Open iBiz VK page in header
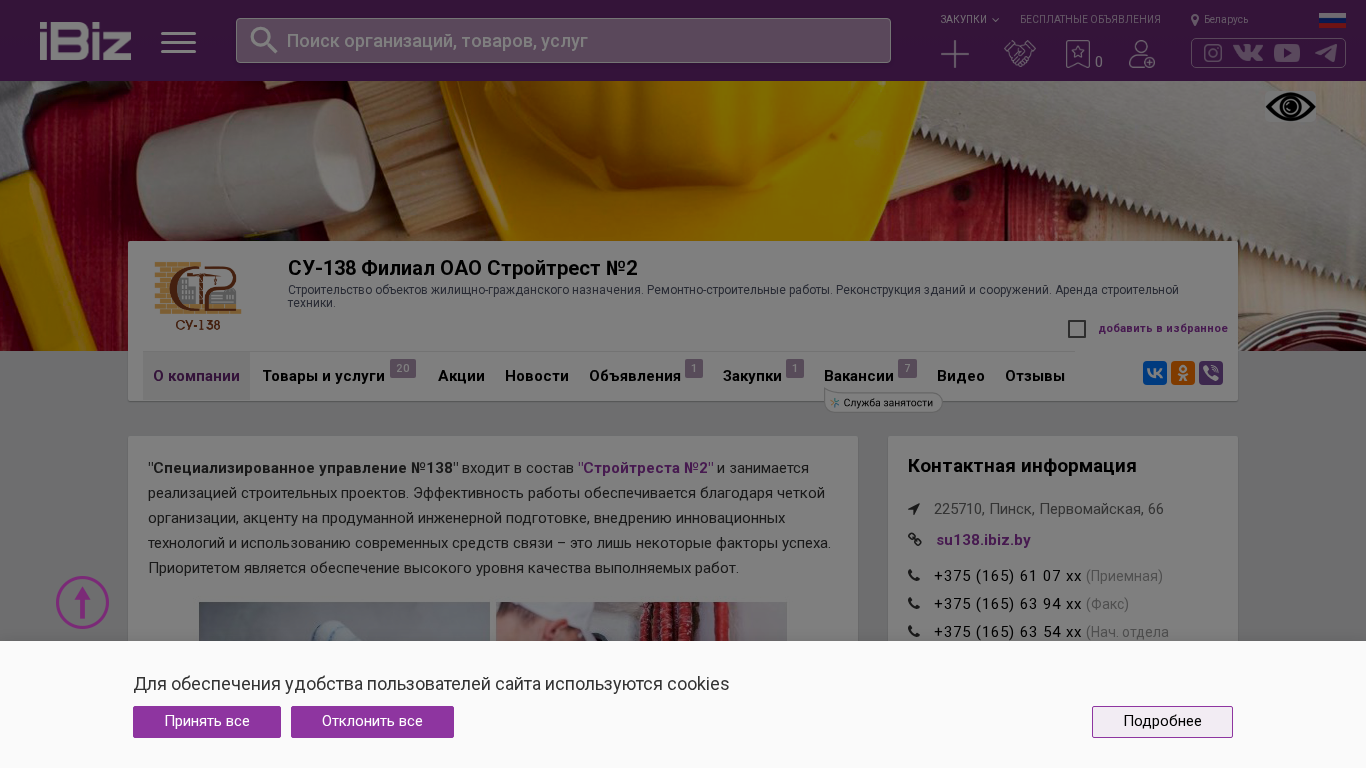 click(x=1248, y=53)
